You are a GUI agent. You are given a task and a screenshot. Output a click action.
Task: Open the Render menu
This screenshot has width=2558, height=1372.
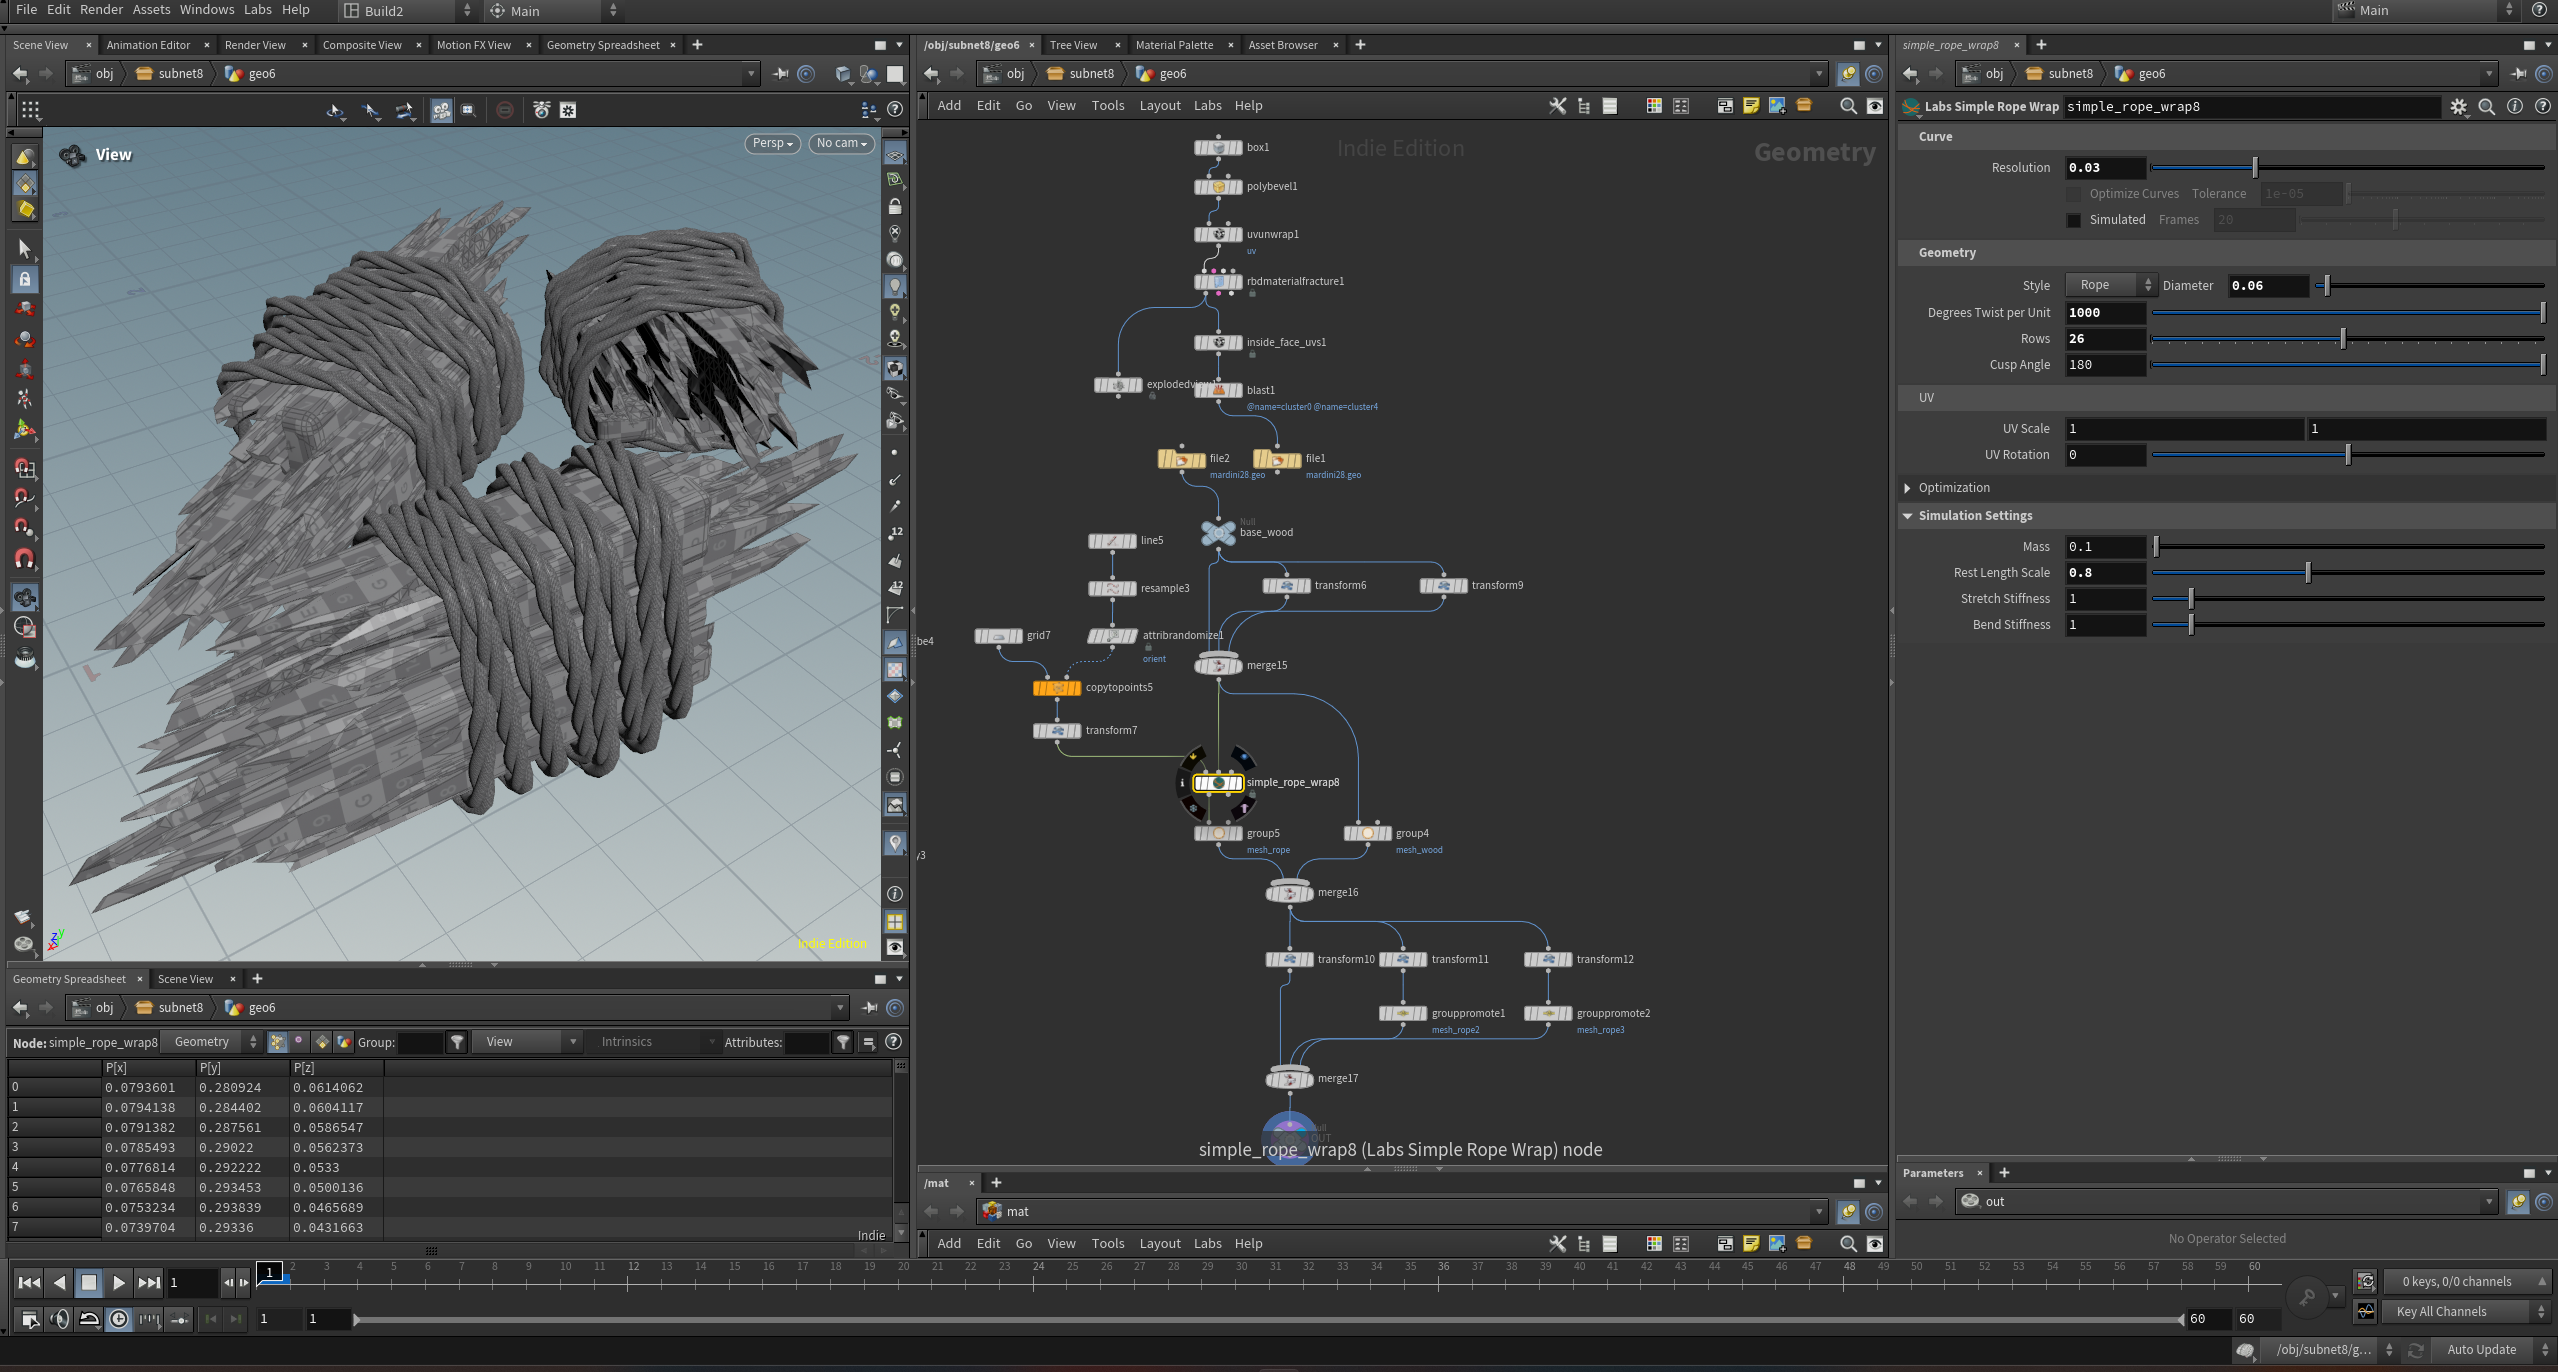coord(101,10)
